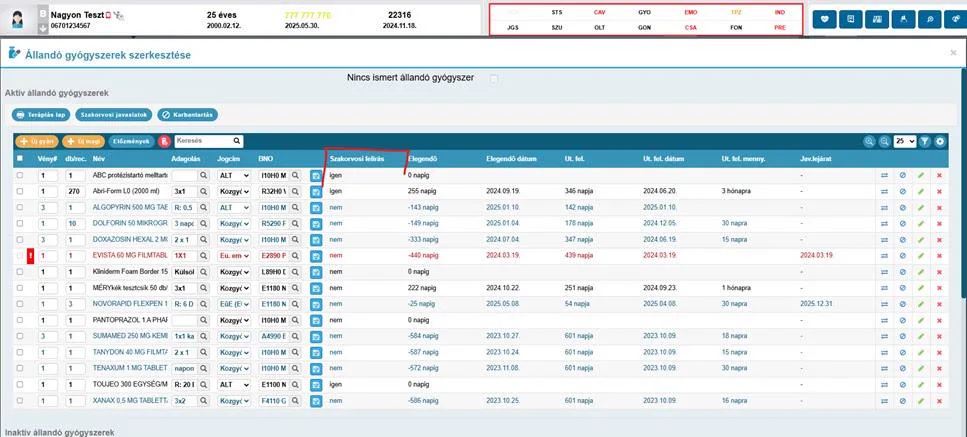Click the orange 'Új magi' button
Image resolution: width=967 pixels, height=437 pixels.
tap(83, 141)
